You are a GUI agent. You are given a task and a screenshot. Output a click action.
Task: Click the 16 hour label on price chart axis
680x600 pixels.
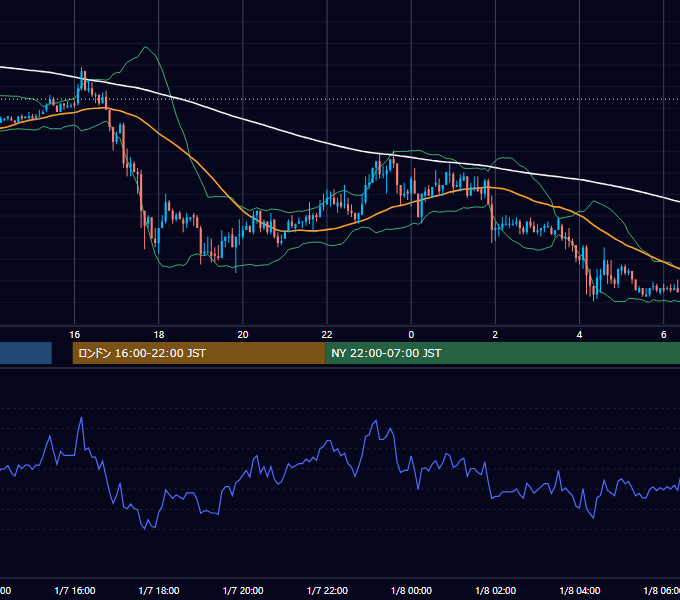(x=75, y=334)
